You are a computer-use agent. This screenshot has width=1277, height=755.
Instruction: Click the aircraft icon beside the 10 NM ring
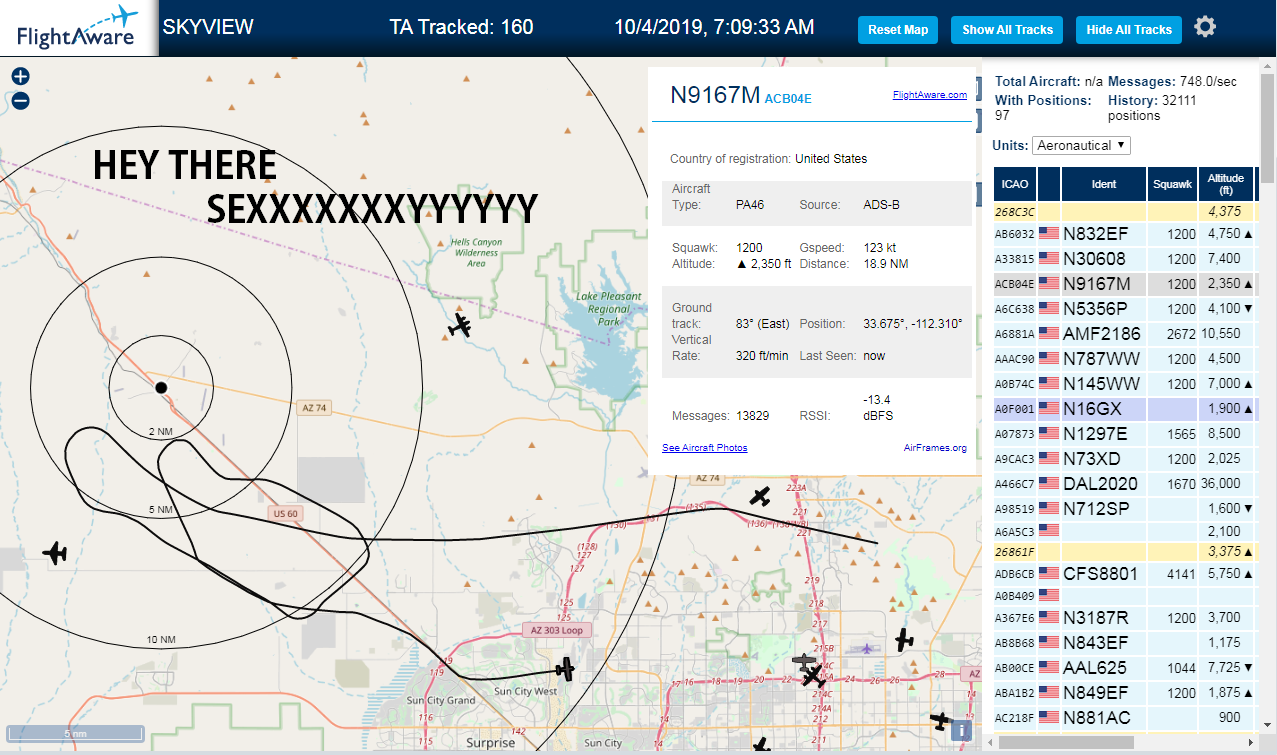tap(54, 552)
